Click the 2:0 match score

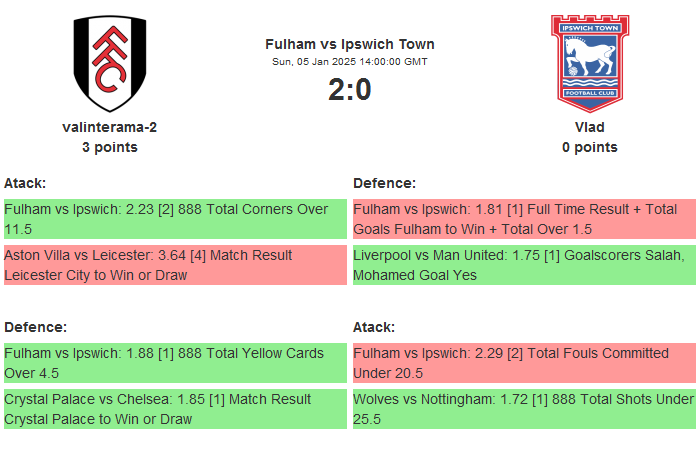(350, 90)
